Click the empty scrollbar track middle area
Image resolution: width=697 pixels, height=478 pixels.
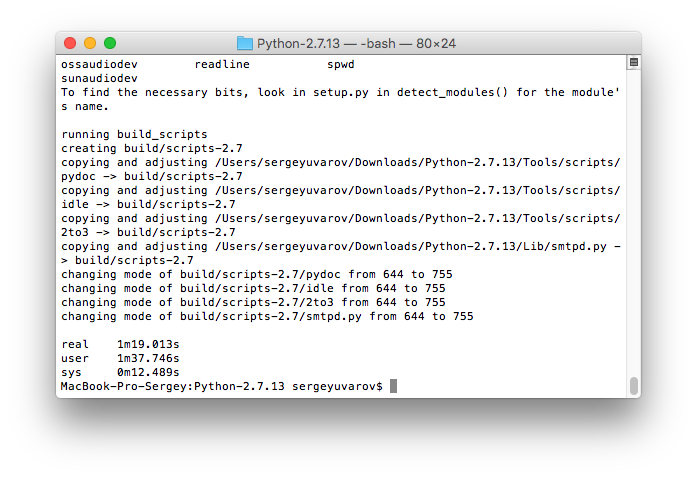click(x=633, y=220)
